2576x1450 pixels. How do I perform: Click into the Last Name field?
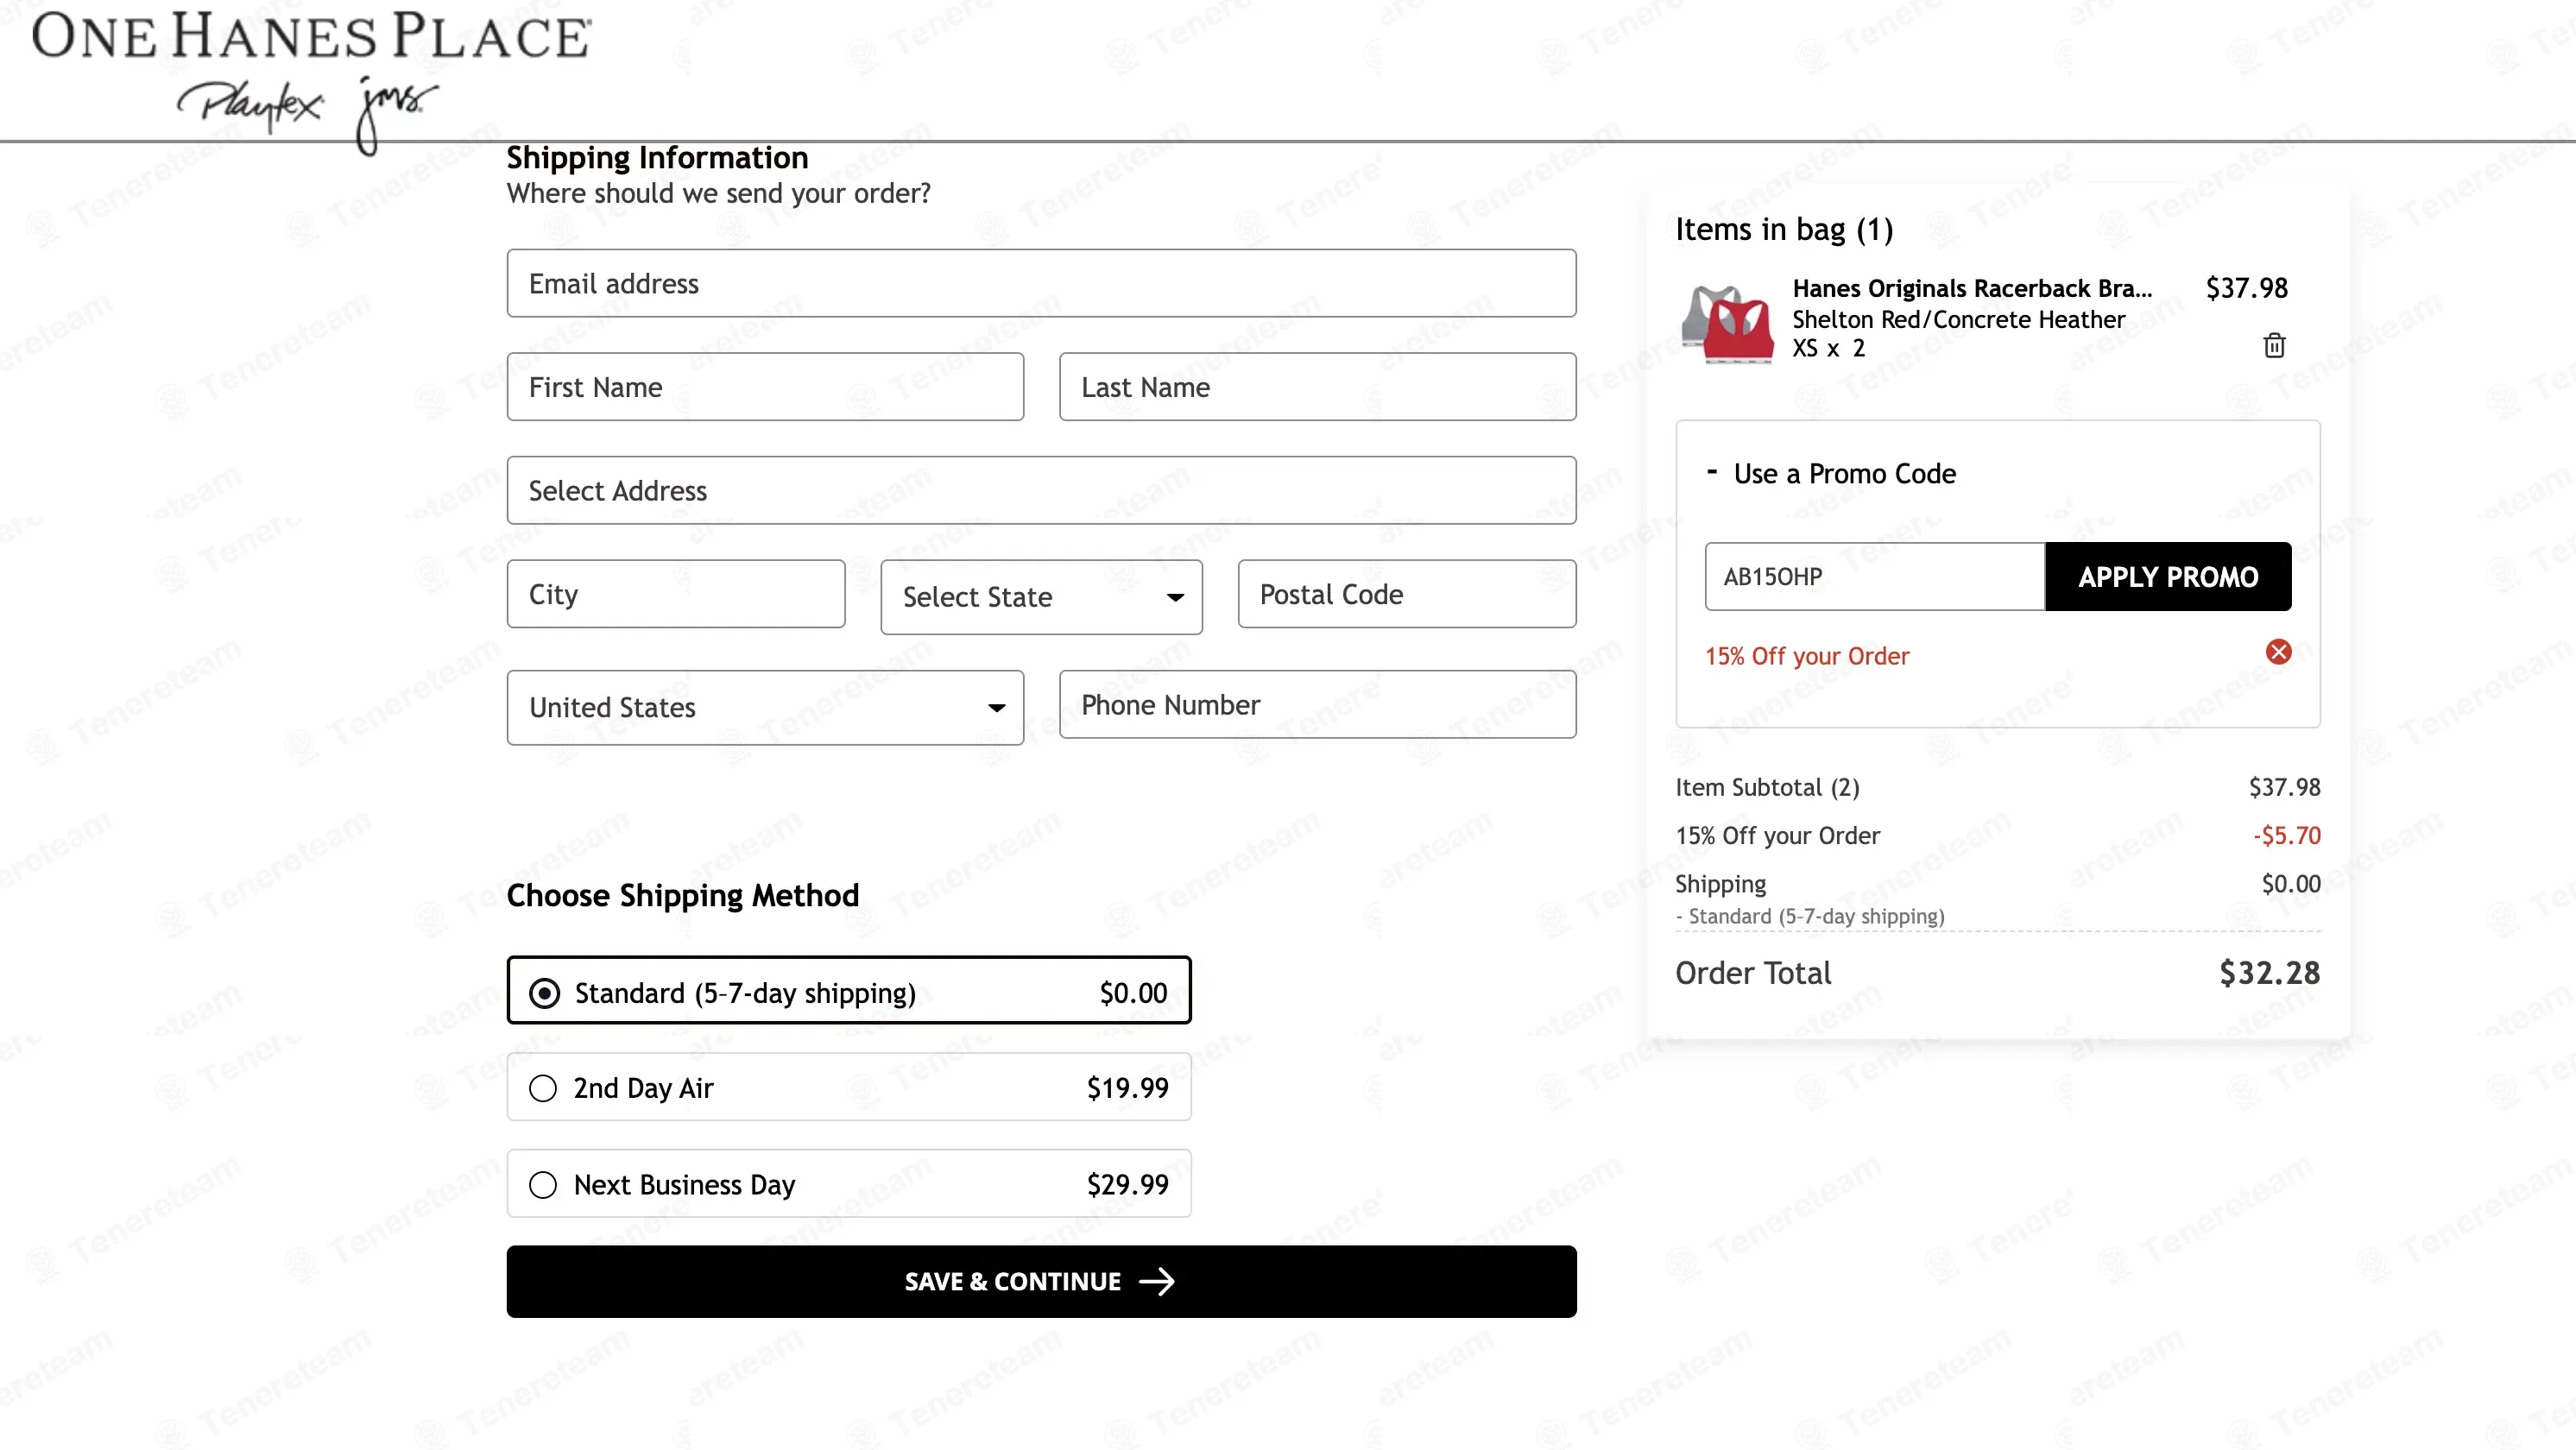point(1317,387)
